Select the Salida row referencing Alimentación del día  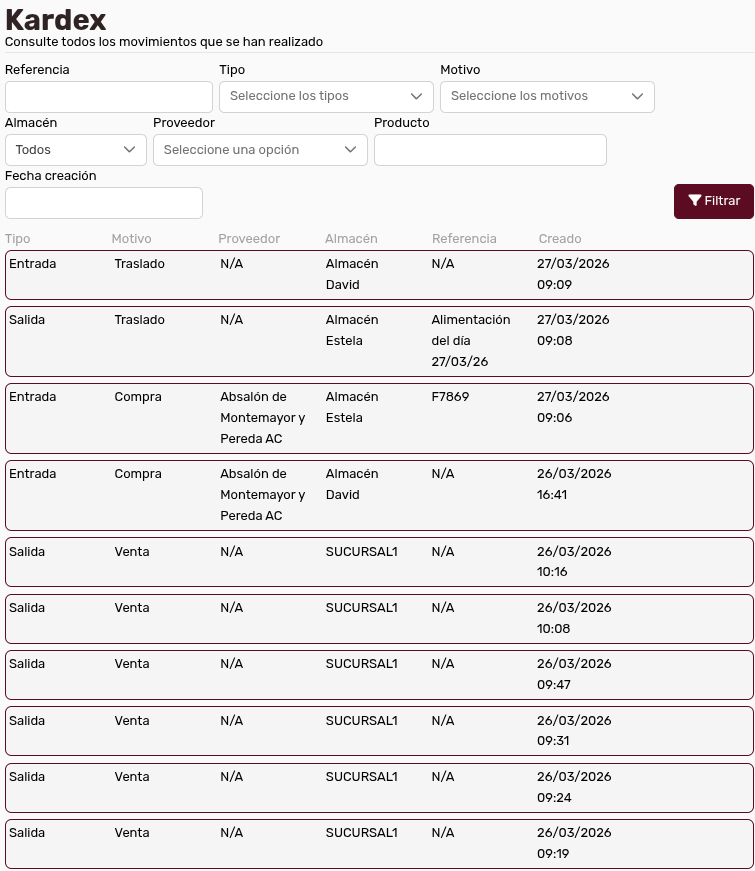379,341
